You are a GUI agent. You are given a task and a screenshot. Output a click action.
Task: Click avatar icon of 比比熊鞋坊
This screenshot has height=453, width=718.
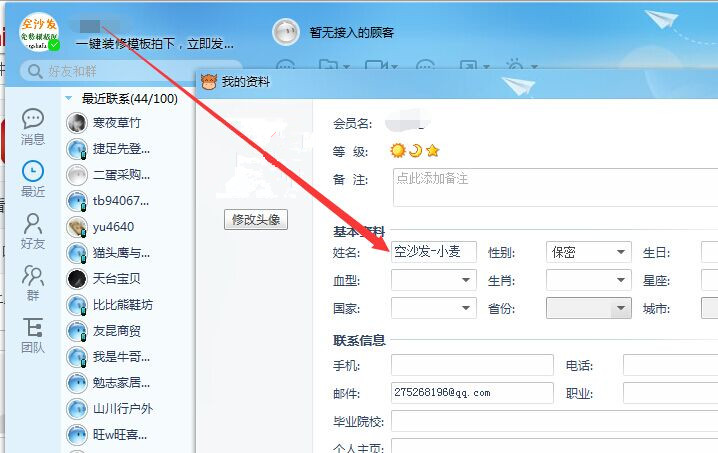(76, 305)
